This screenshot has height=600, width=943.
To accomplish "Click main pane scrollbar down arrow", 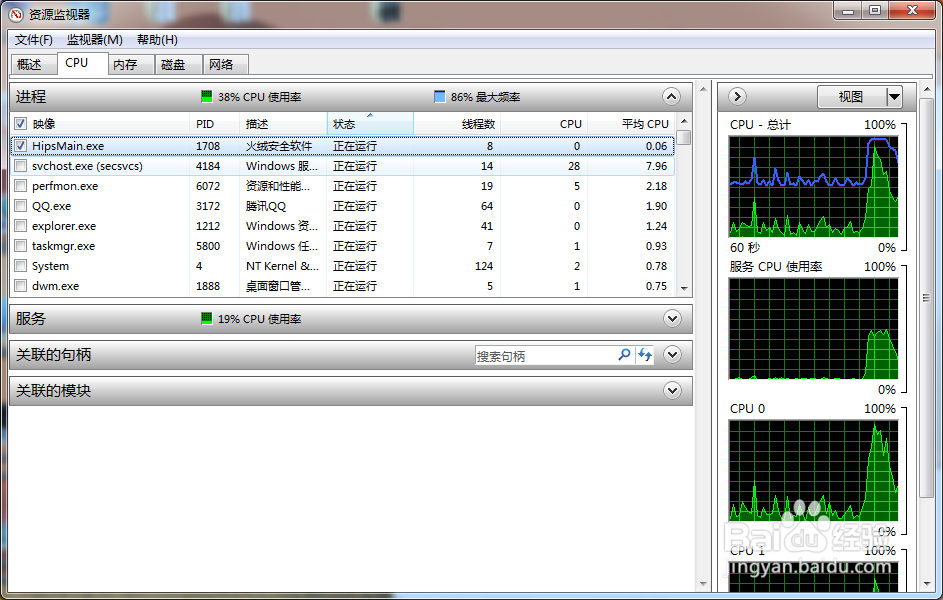I will (704, 584).
